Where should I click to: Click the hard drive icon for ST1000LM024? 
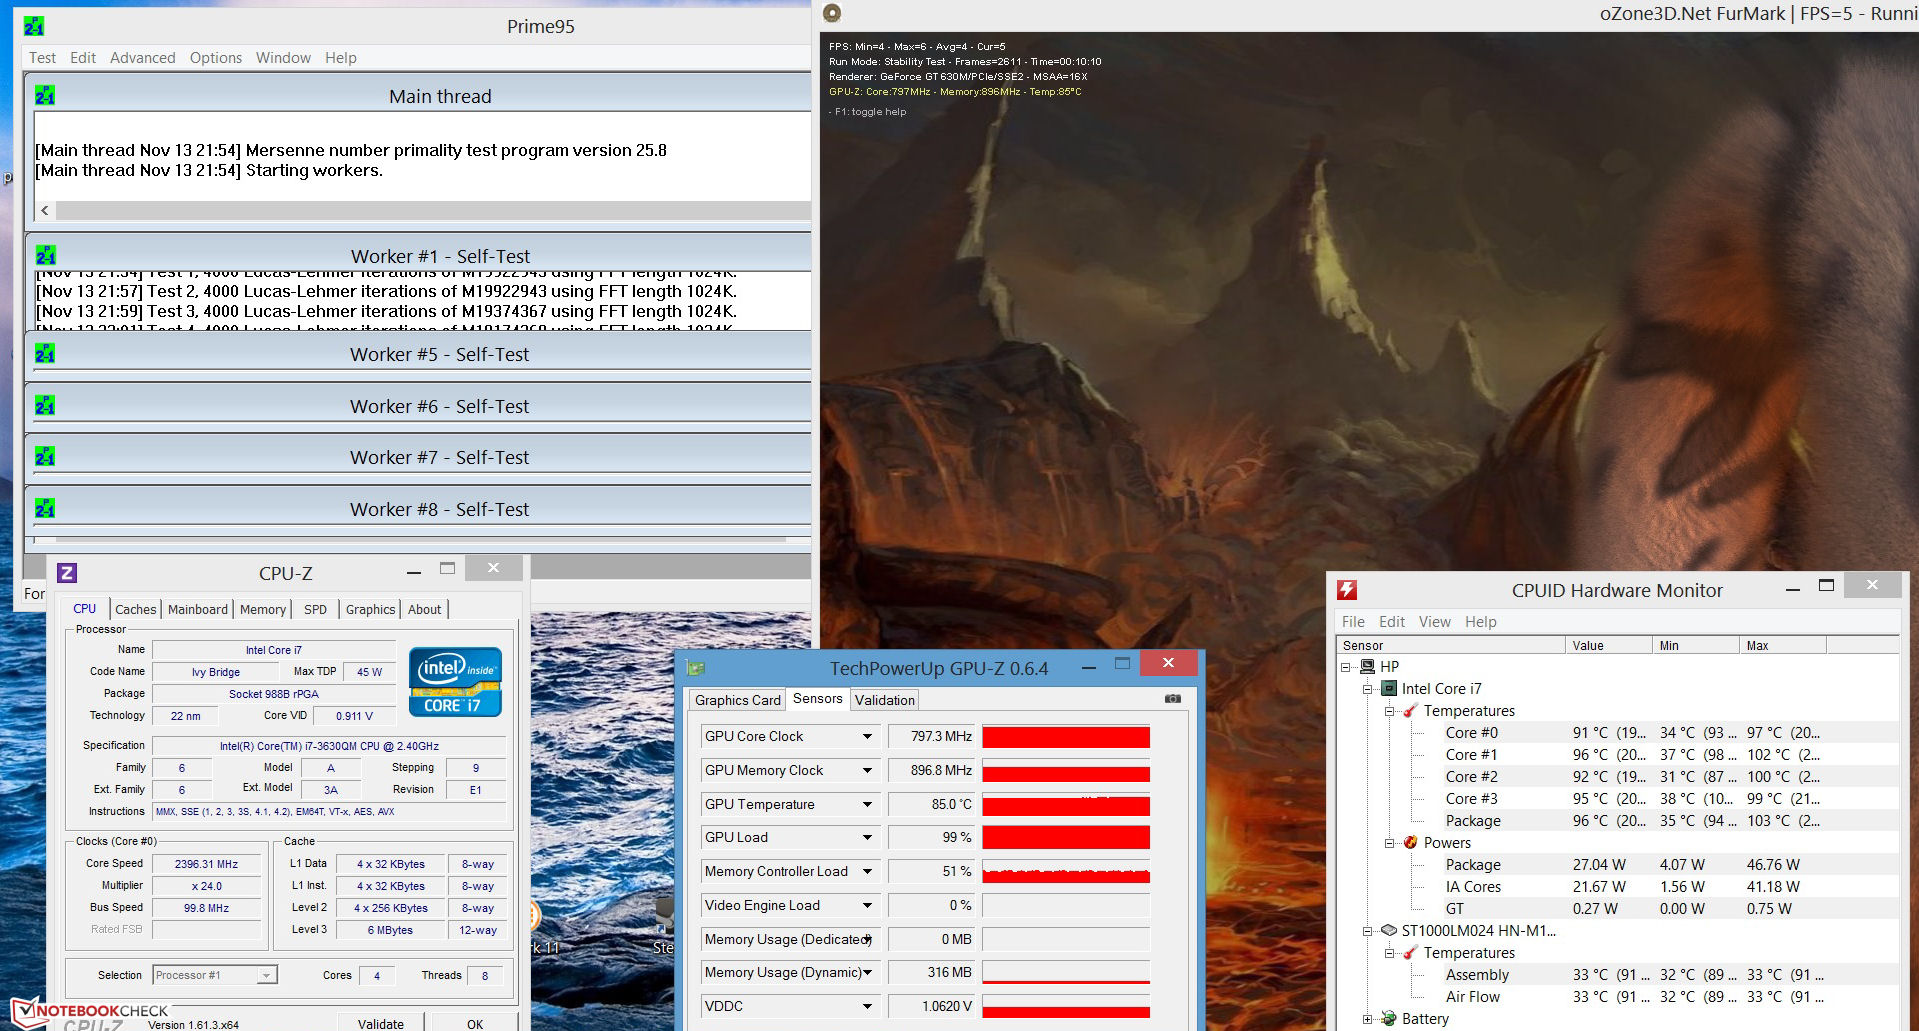(x=1388, y=931)
